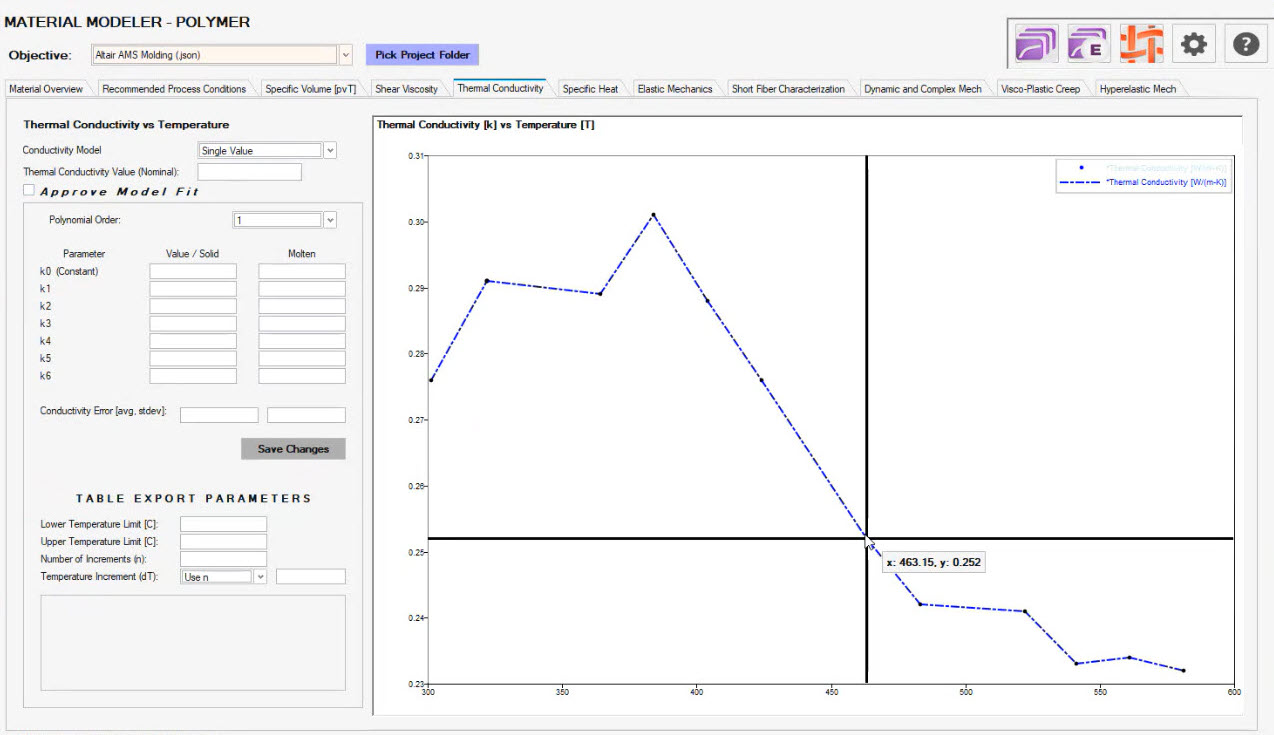Expand the Polynomial Order dropdown
The image size is (1274, 735).
pyautogui.click(x=330, y=220)
